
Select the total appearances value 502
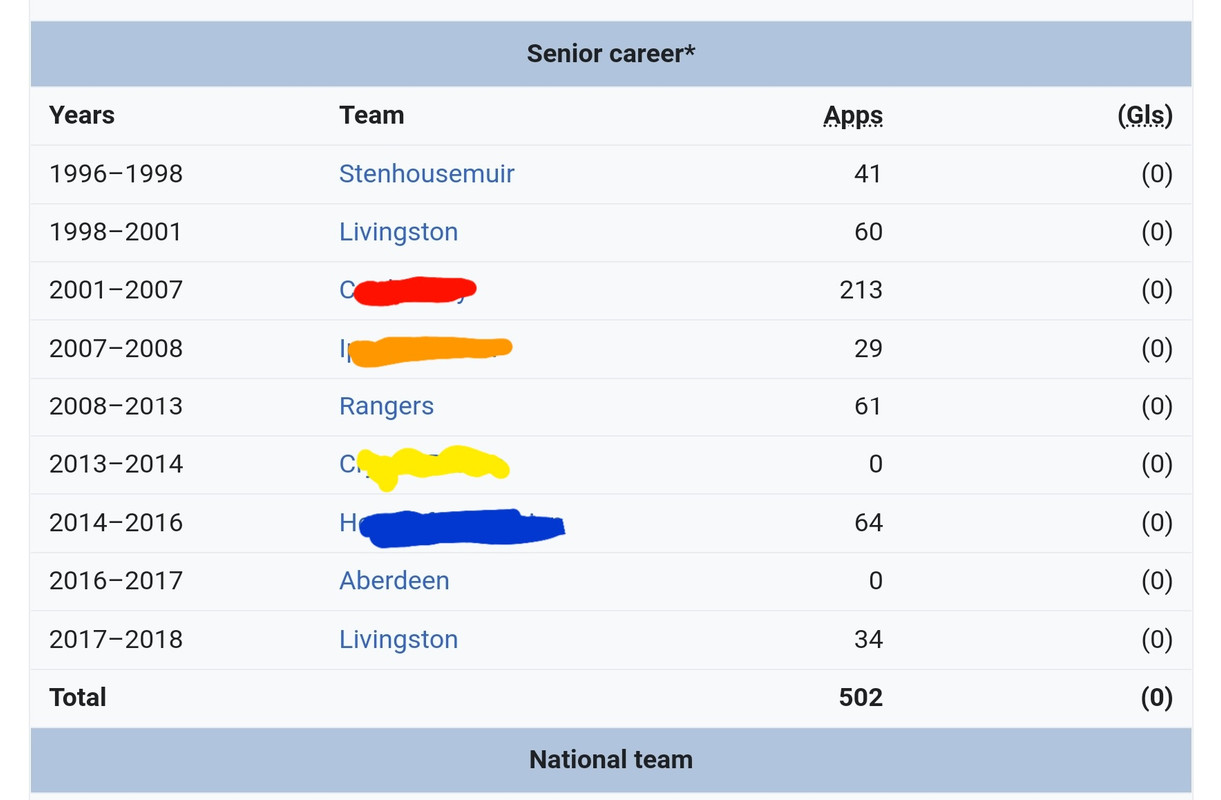tap(860, 698)
